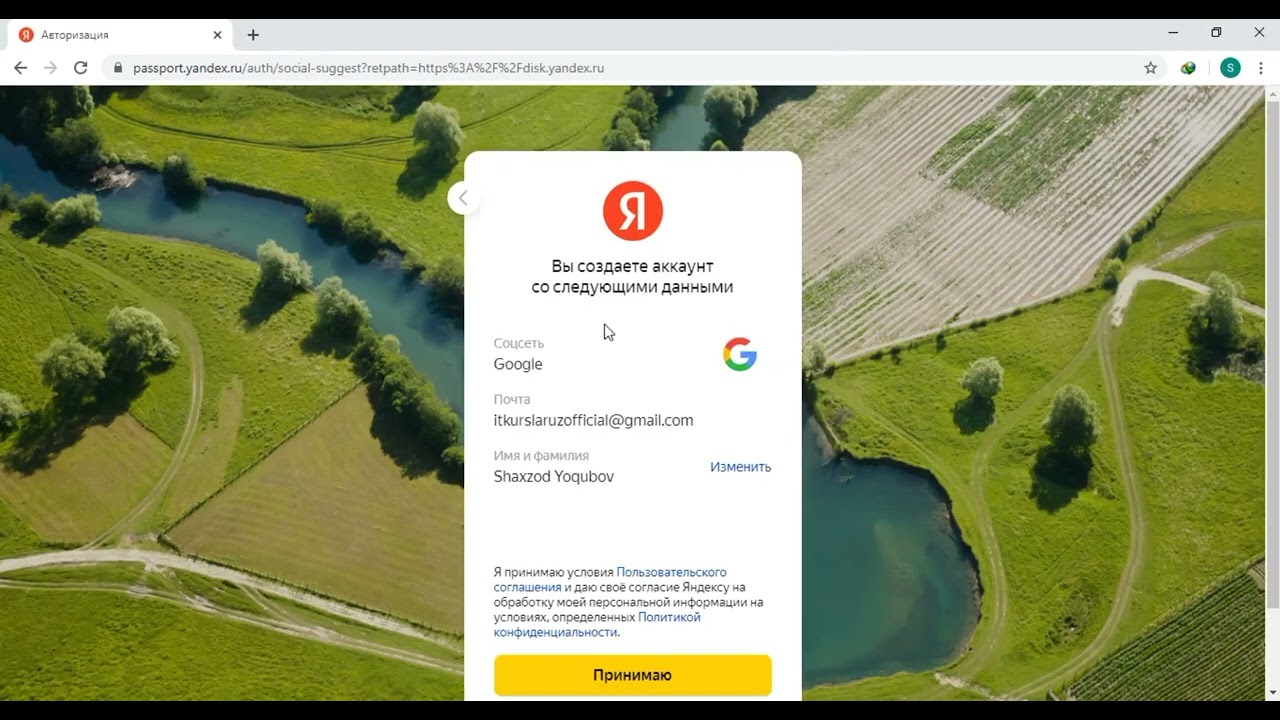This screenshot has width=1280, height=720.
Task: Click the Почта label
Action: pyautogui.click(x=512, y=399)
